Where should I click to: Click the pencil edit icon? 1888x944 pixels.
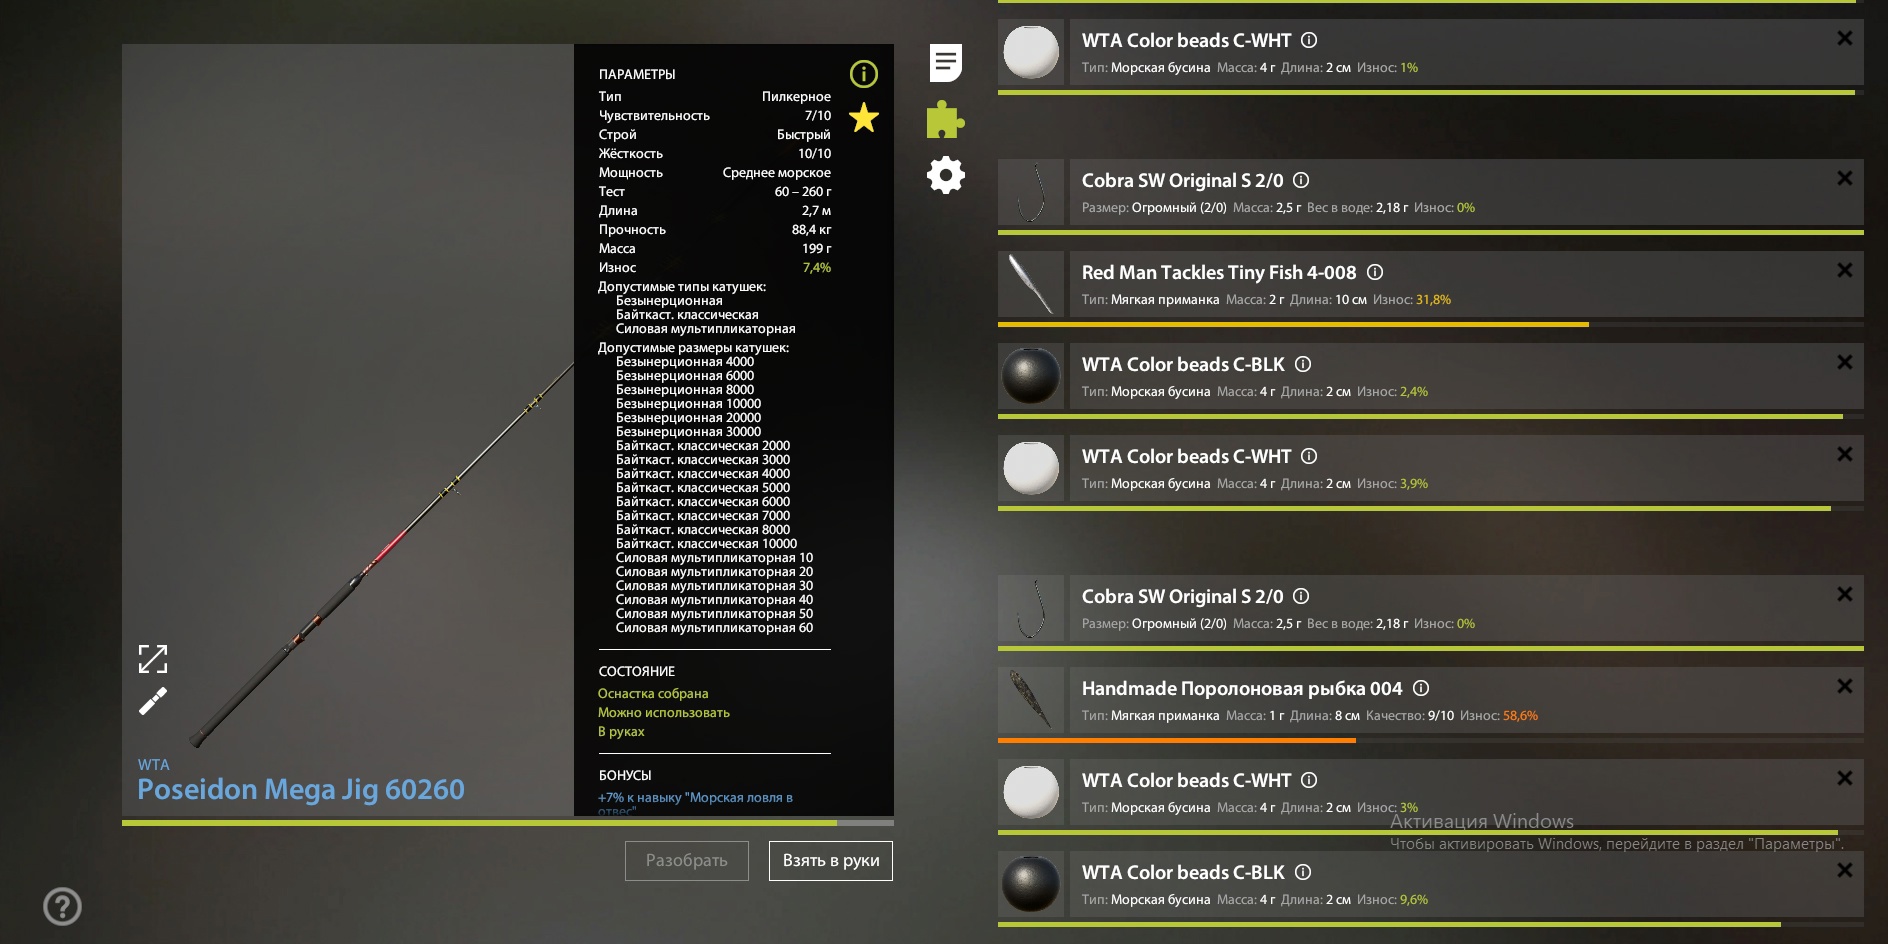pyautogui.click(x=153, y=701)
